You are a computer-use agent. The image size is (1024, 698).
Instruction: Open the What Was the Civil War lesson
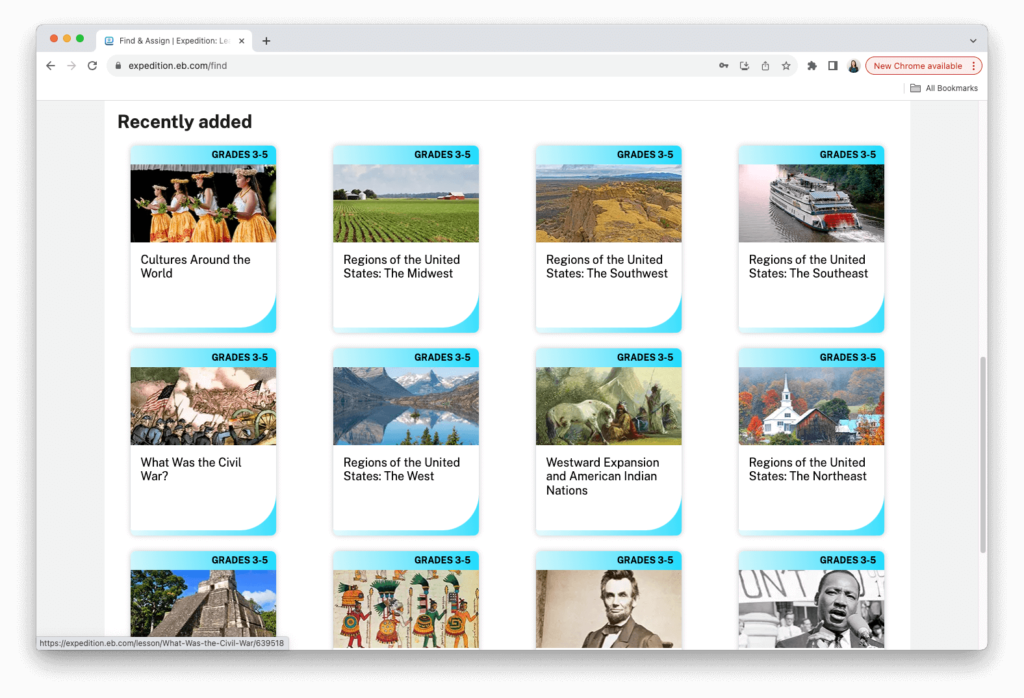pyautogui.click(x=202, y=440)
